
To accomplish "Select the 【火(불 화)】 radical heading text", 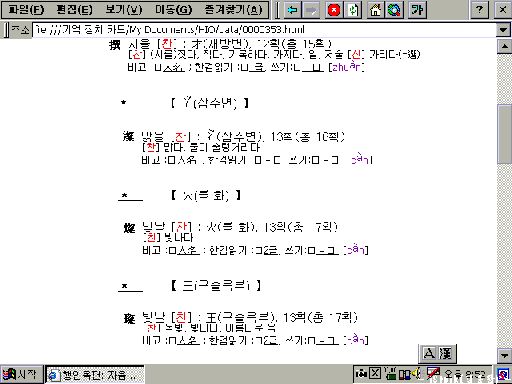I will pos(206,195).
